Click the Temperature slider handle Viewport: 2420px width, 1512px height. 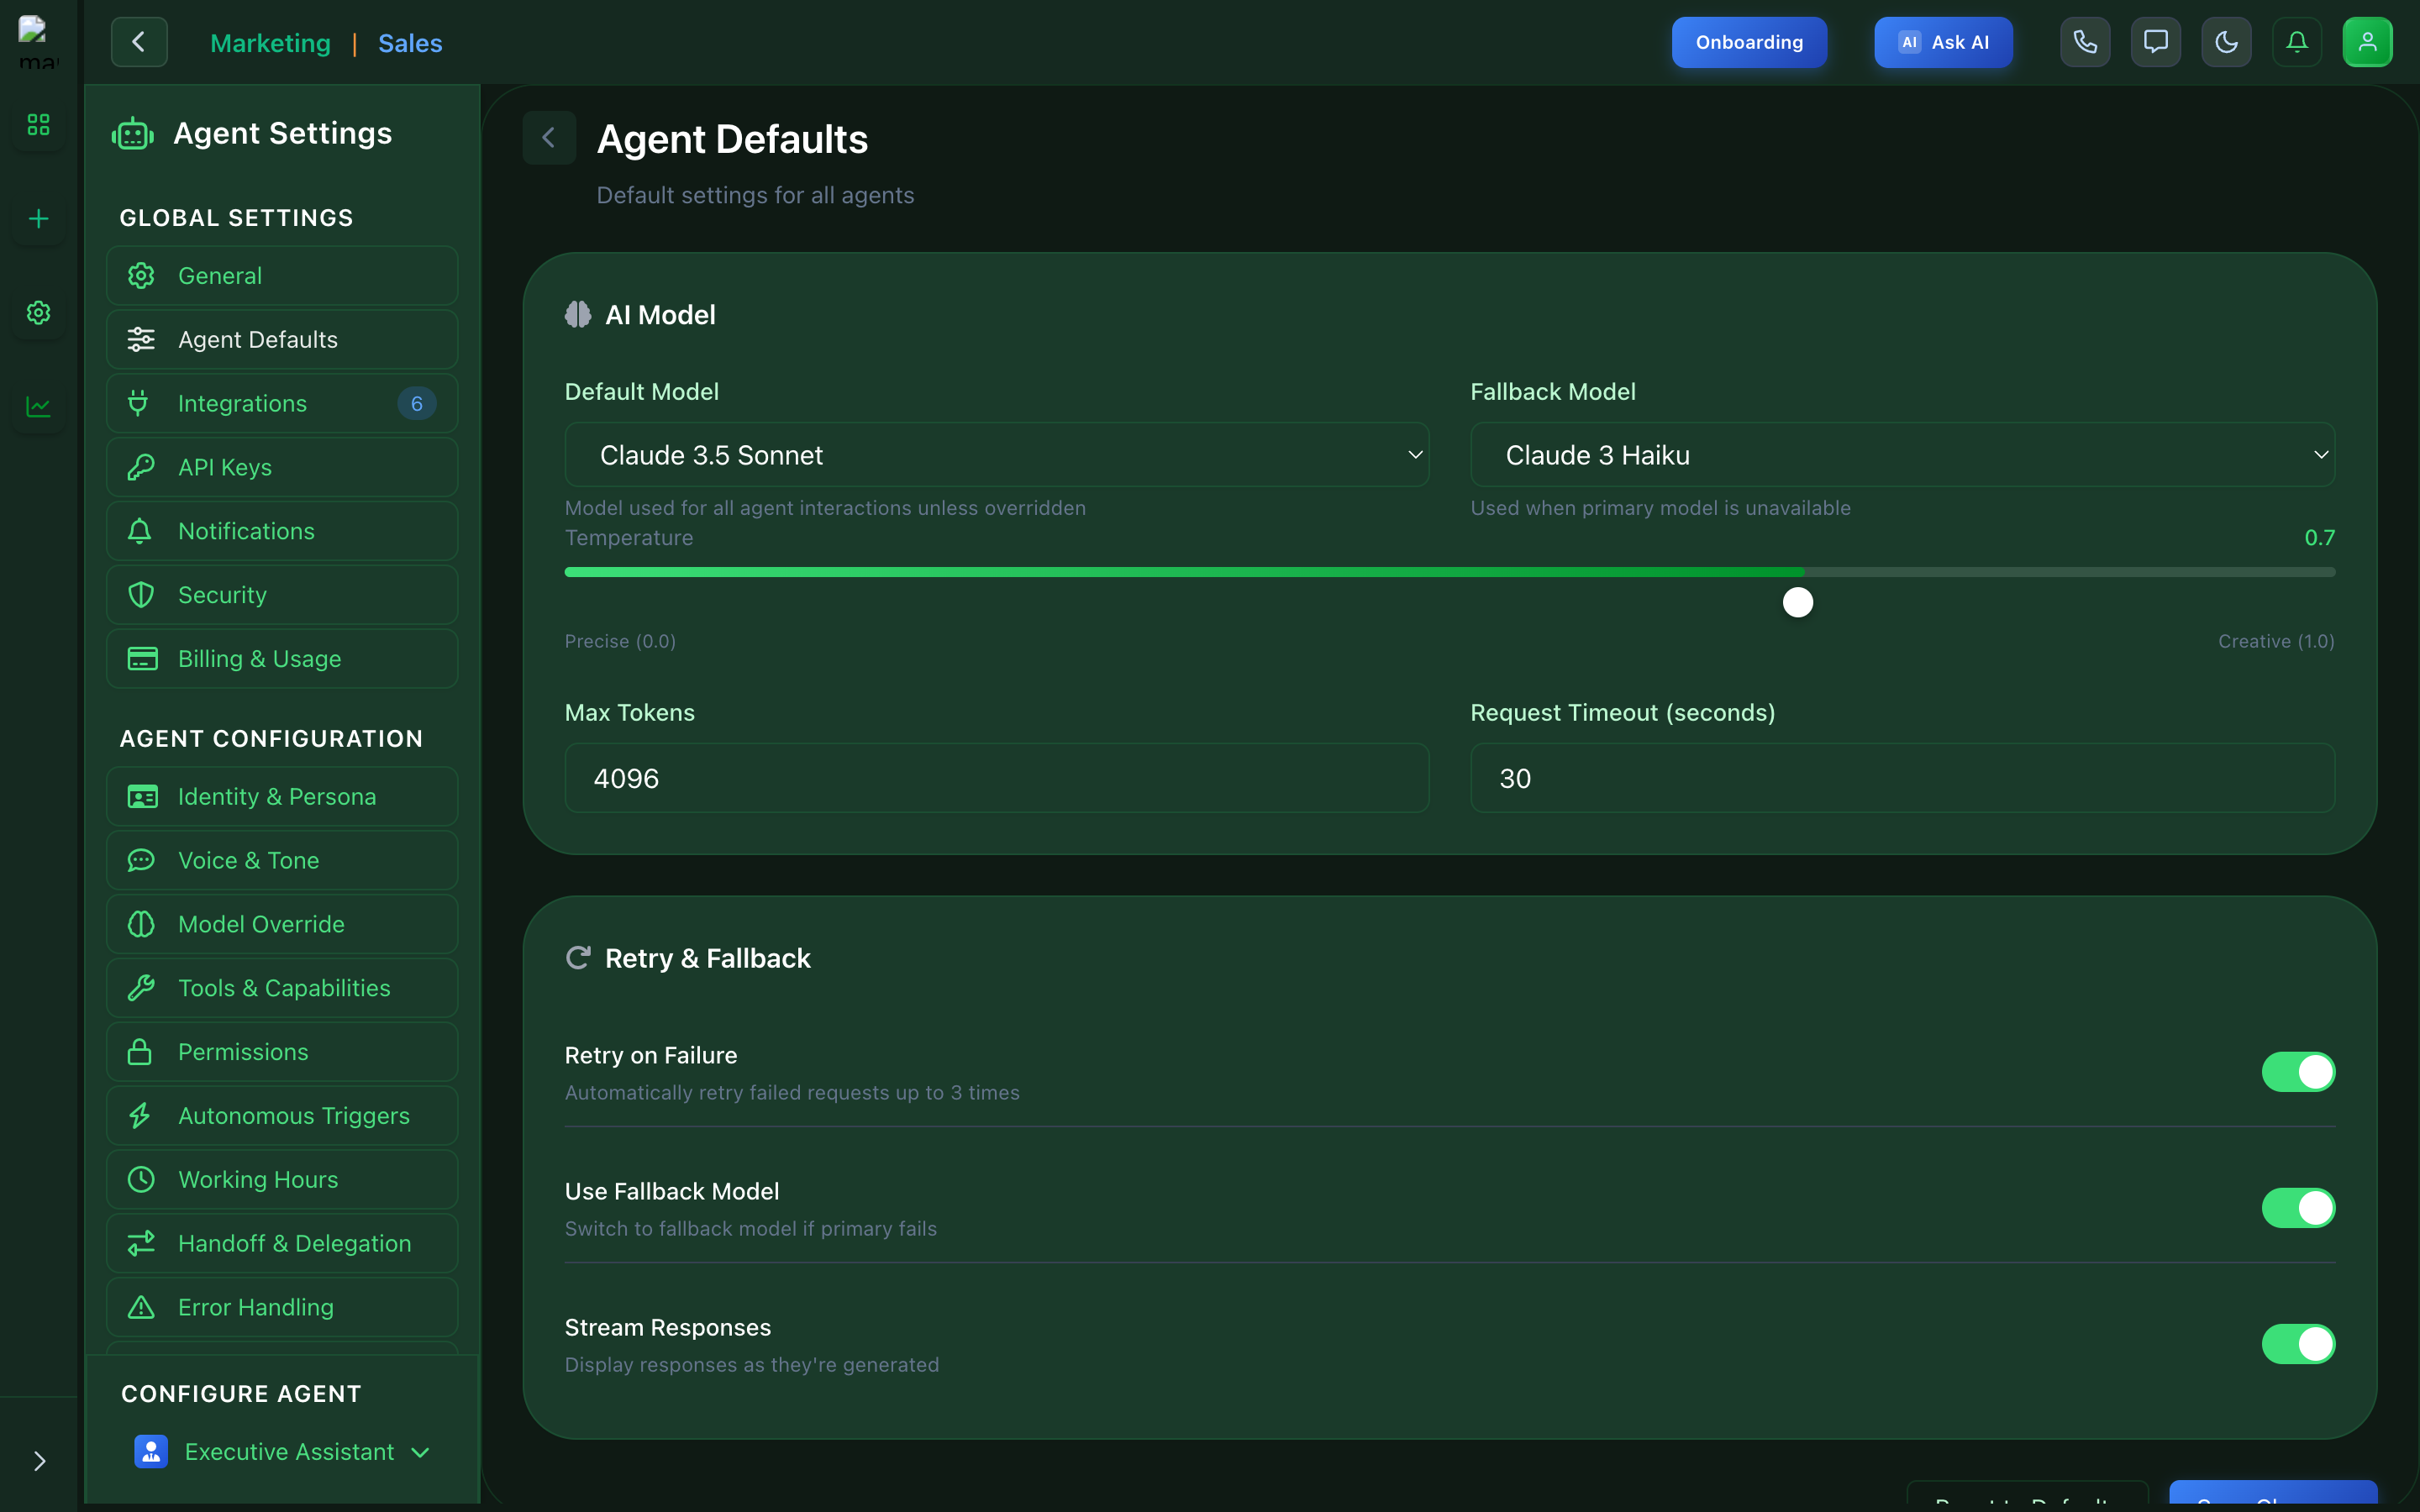pyautogui.click(x=1798, y=602)
